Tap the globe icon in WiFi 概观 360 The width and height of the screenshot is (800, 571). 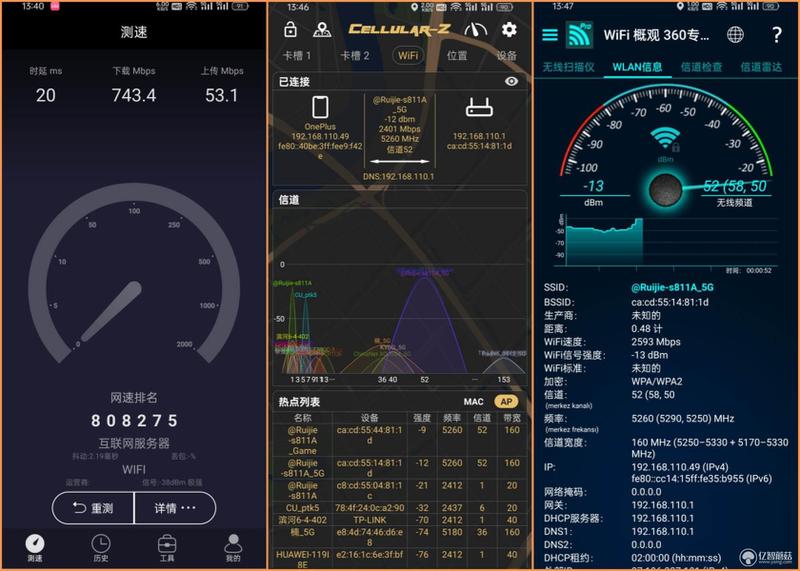735,35
